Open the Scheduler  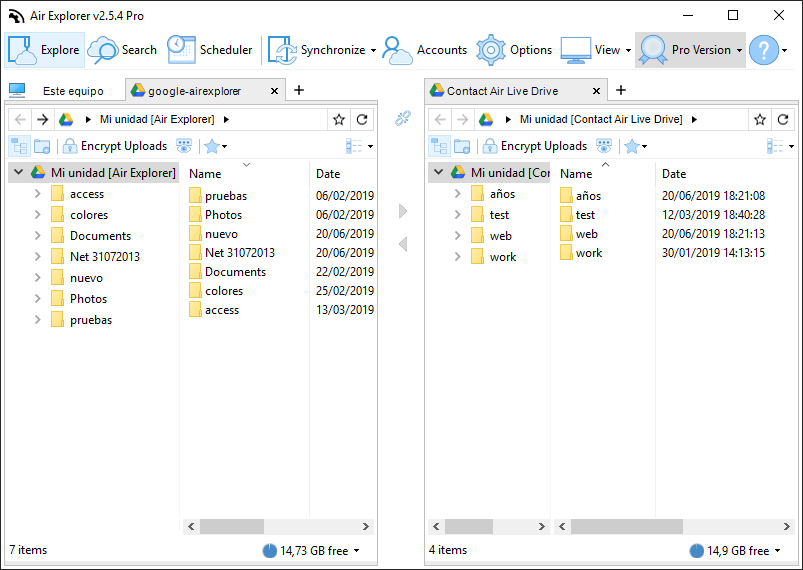point(210,50)
